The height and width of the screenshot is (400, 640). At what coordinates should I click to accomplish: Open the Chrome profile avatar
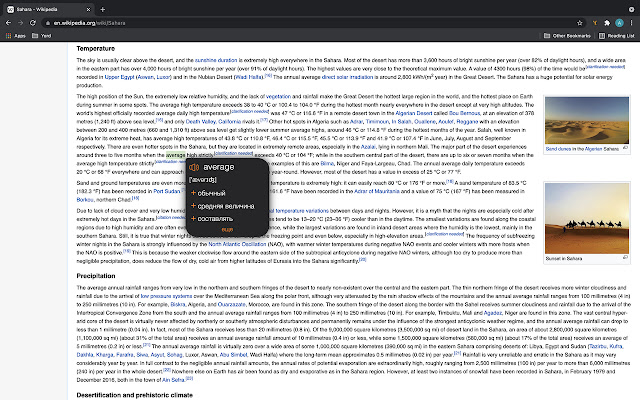[619, 23]
